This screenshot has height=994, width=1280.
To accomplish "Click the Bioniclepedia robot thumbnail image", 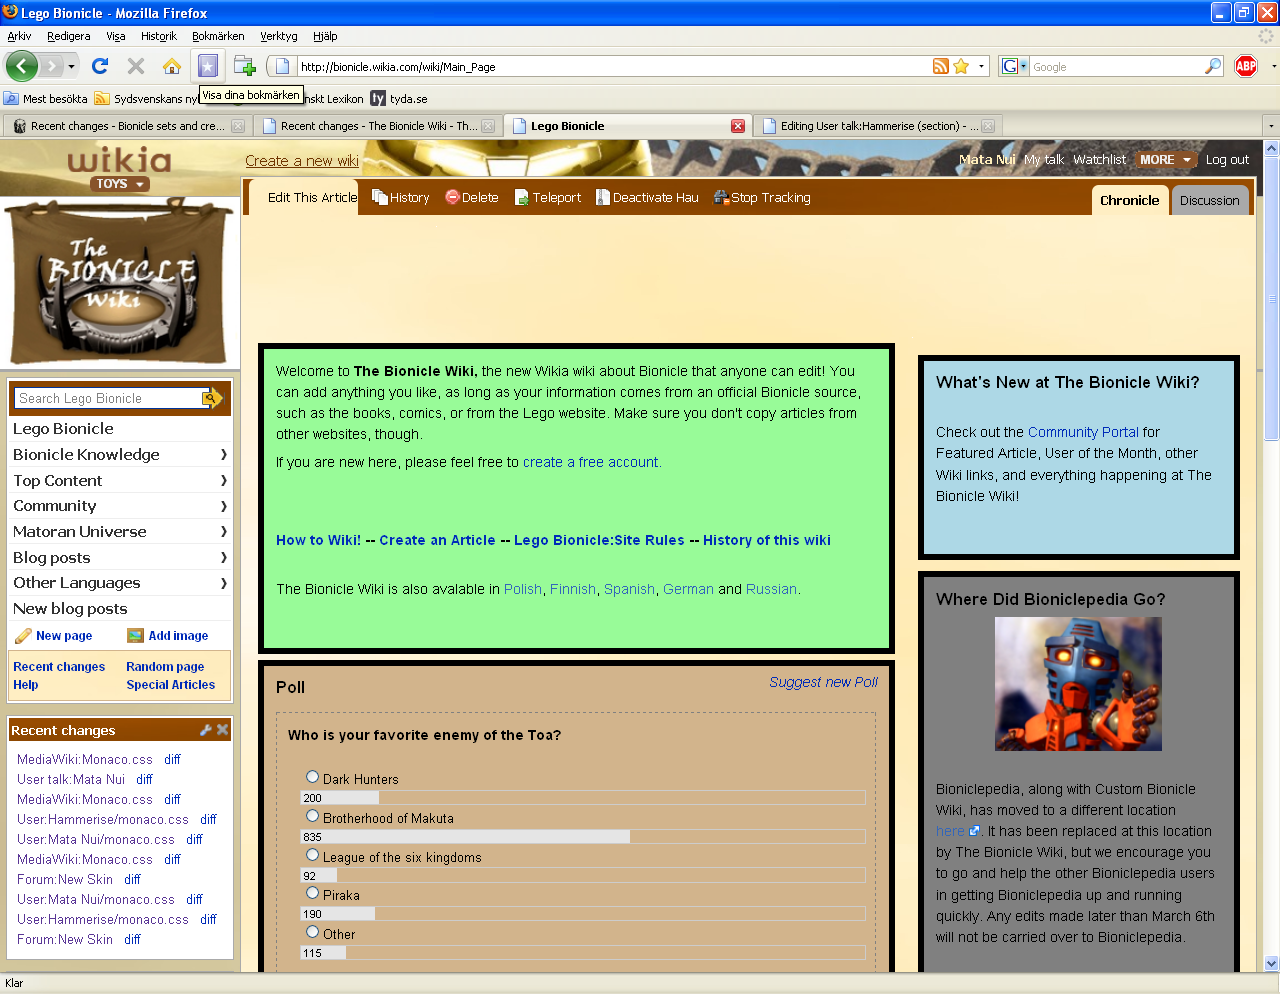I will click(1078, 684).
